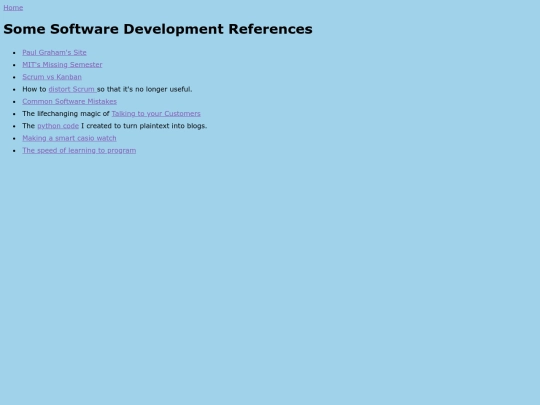Click the text 'so that it's no longer useful.'
The image size is (540, 405).
click(x=145, y=89)
